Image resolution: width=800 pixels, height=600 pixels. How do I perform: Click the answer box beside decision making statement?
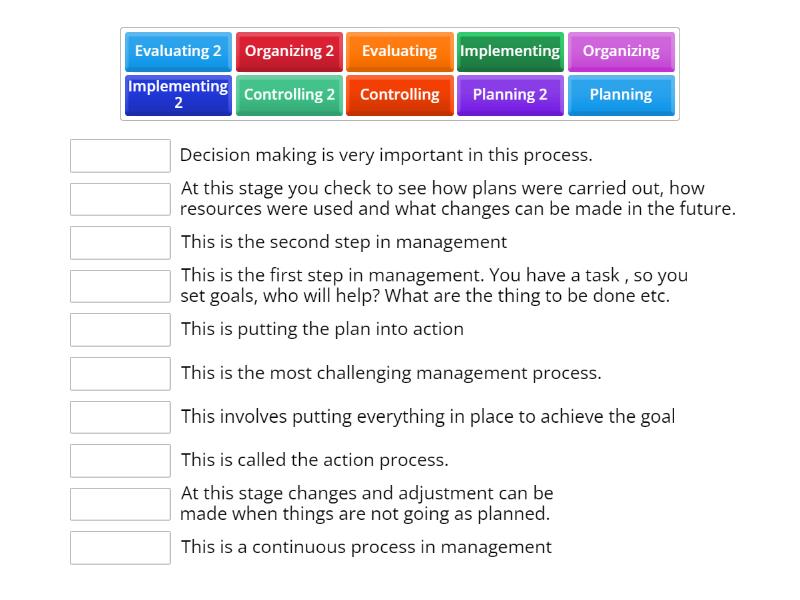point(120,156)
